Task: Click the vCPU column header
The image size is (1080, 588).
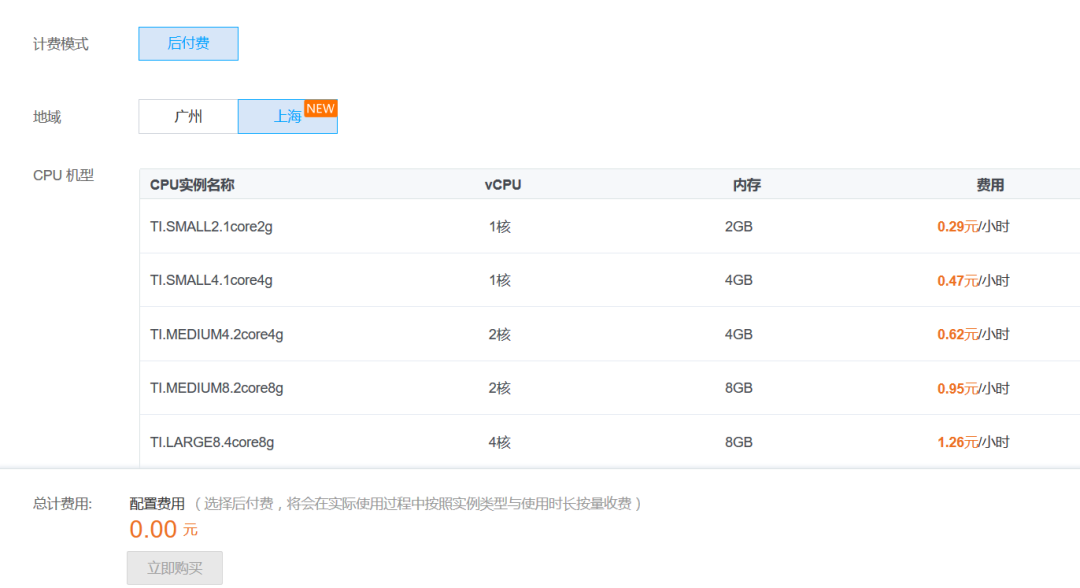Action: (x=503, y=185)
